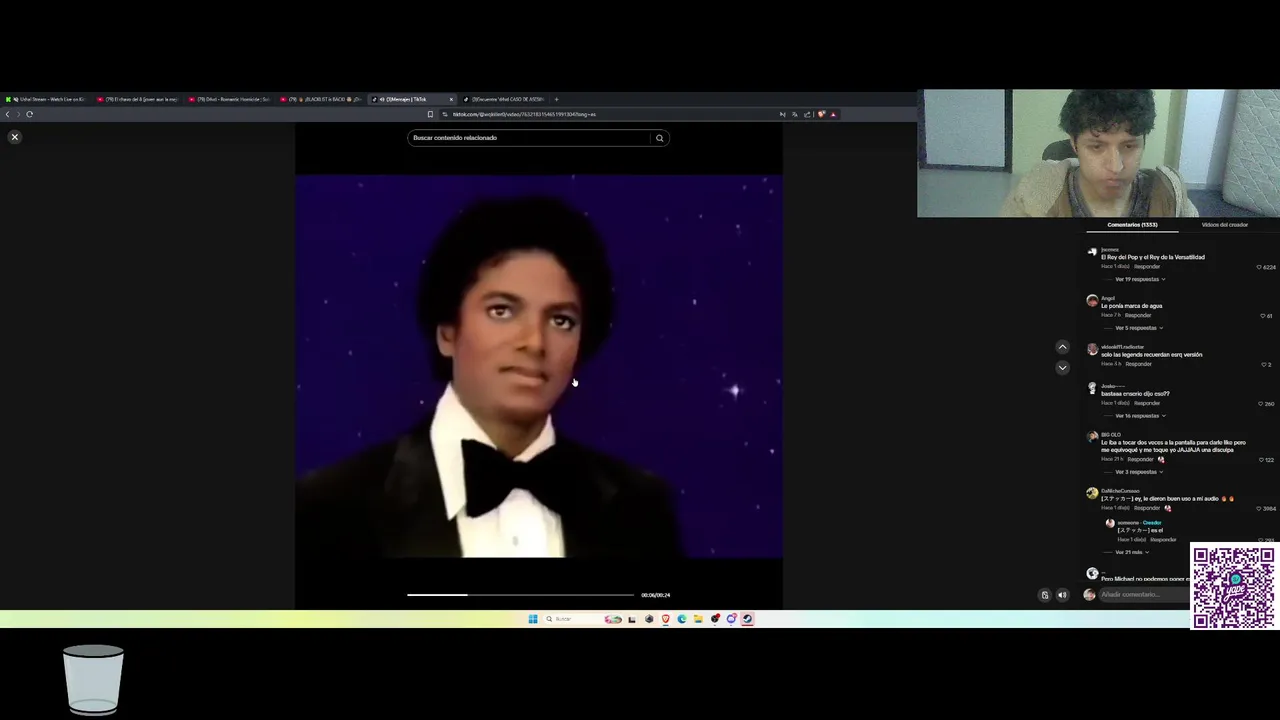Open avatar of 'El Rey del Pop' commenter
The image size is (1280, 720).
(x=1092, y=252)
